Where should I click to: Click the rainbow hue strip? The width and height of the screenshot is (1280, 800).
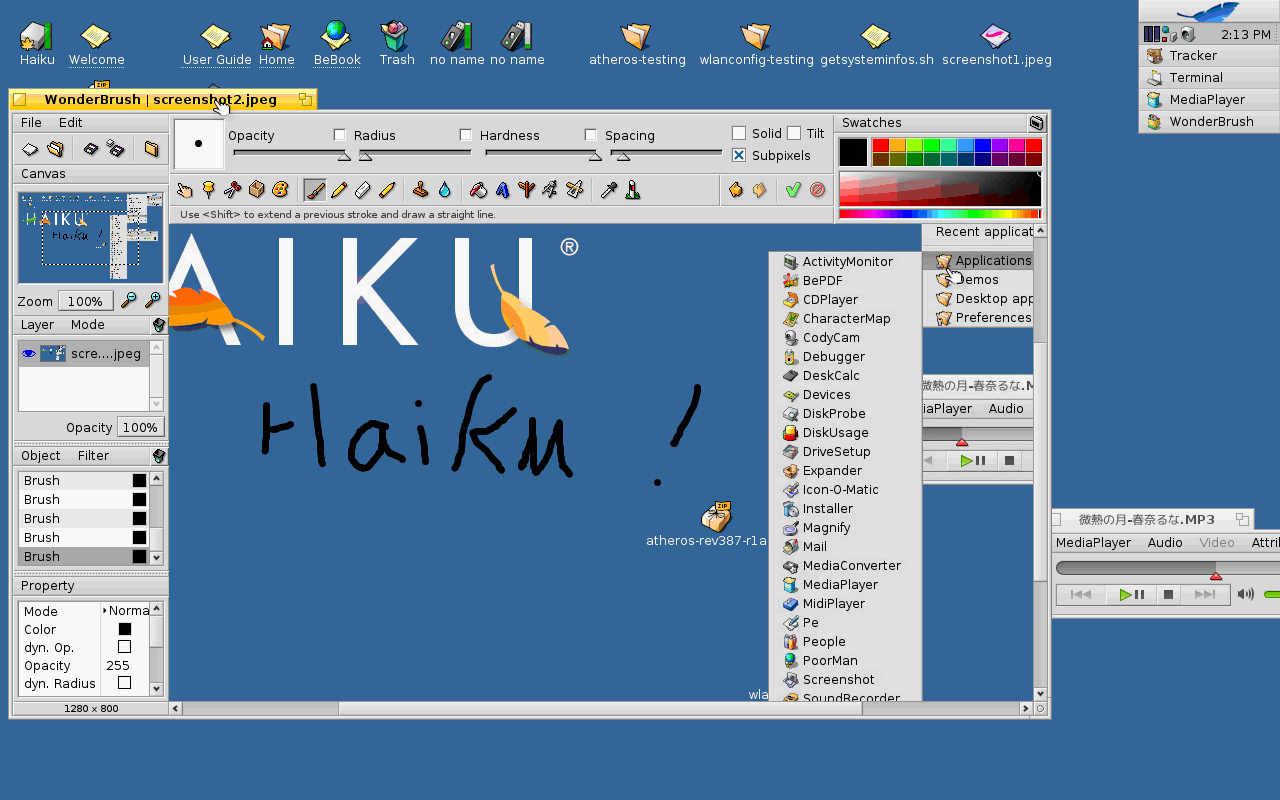click(x=940, y=213)
